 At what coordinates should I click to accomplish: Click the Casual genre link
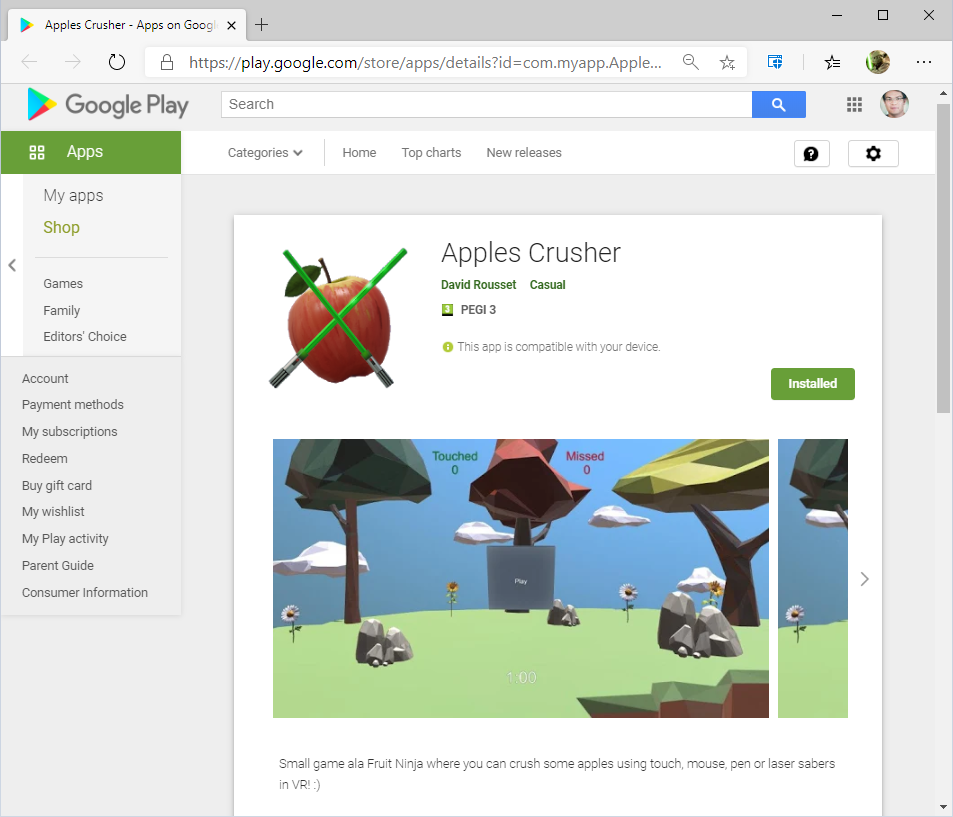pyautogui.click(x=547, y=284)
